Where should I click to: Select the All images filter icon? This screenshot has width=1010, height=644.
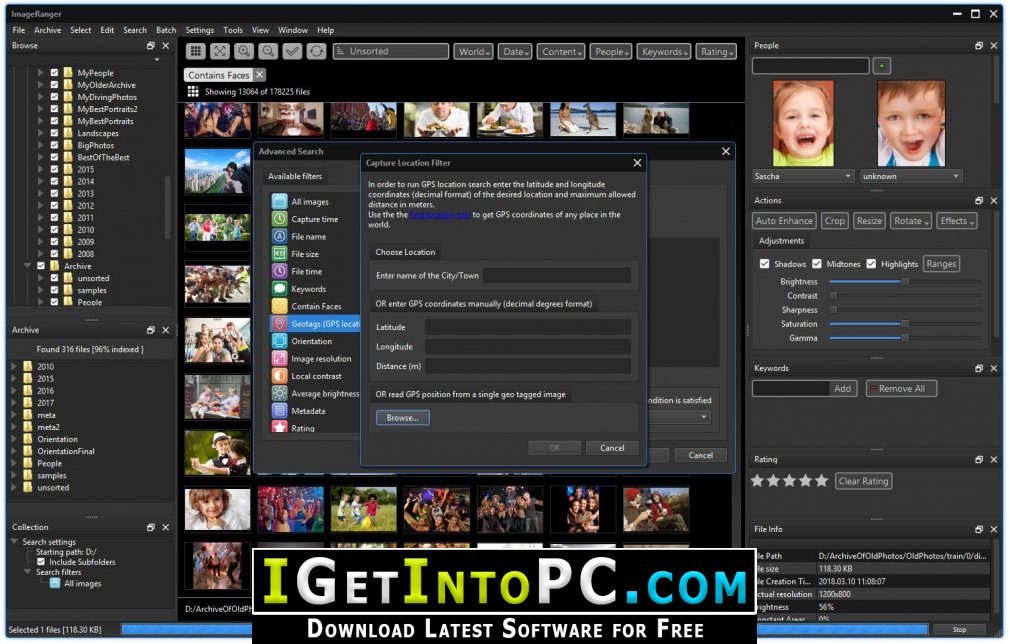coord(280,202)
